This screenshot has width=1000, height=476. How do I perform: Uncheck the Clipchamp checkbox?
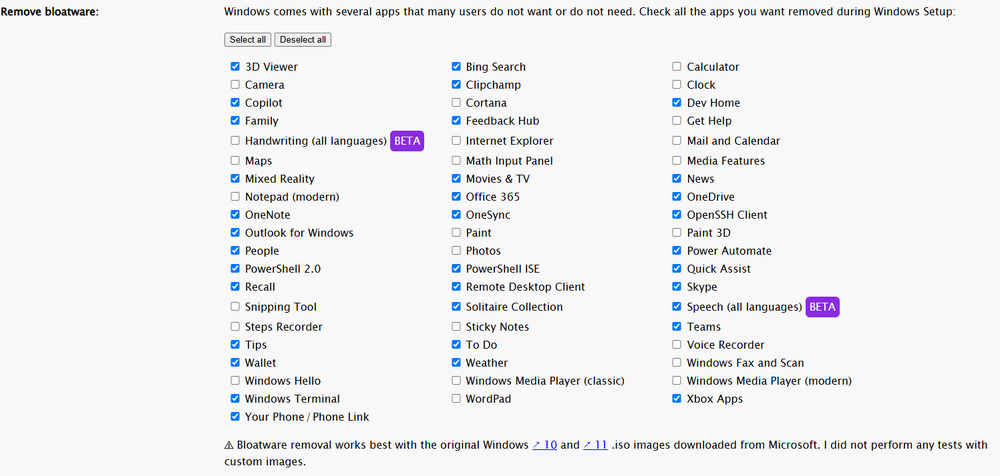tap(456, 84)
